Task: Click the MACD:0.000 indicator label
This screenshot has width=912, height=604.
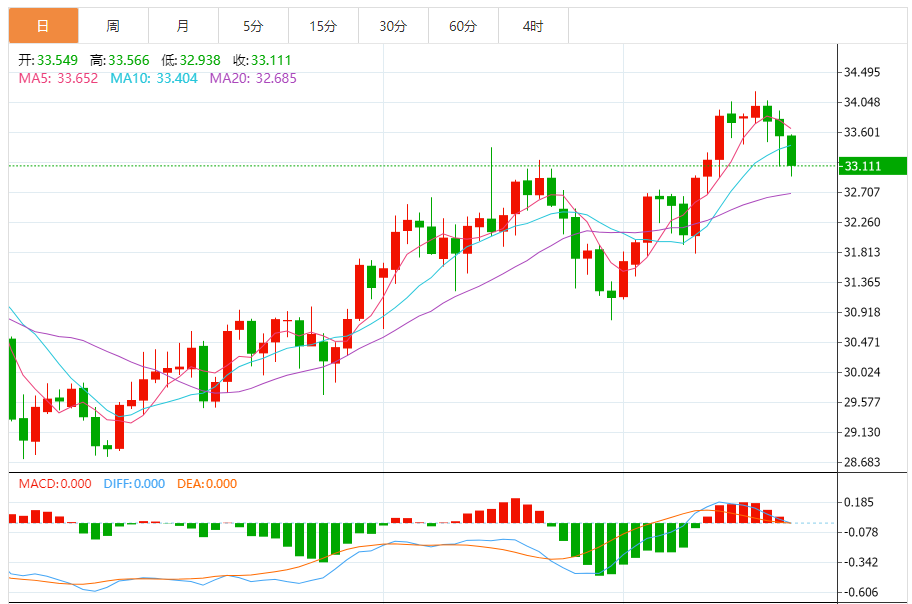Action: [x=55, y=484]
